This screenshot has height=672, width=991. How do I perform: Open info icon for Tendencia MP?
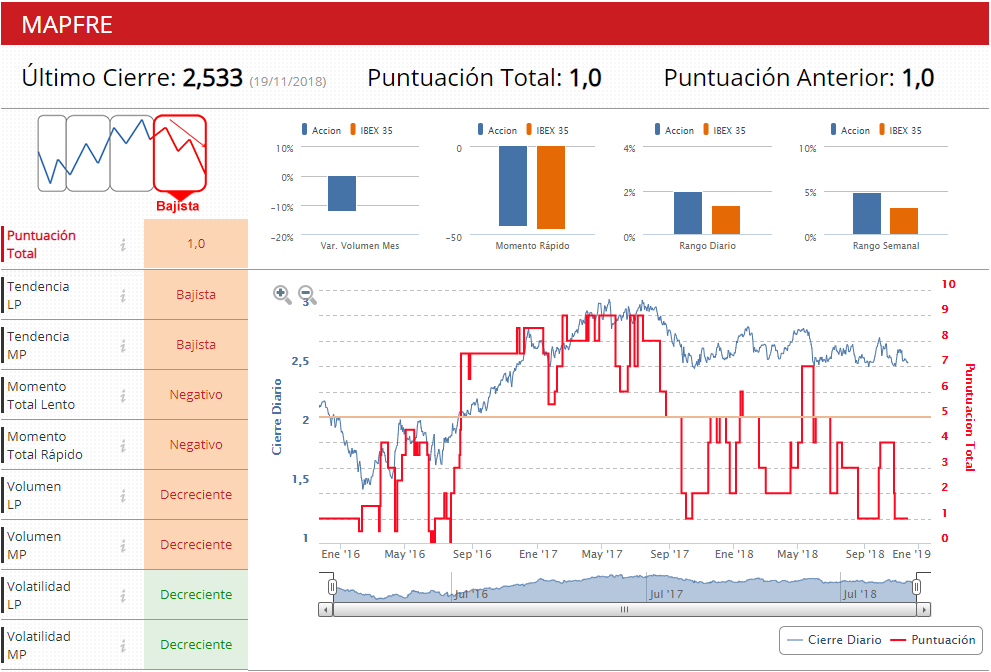[123, 345]
